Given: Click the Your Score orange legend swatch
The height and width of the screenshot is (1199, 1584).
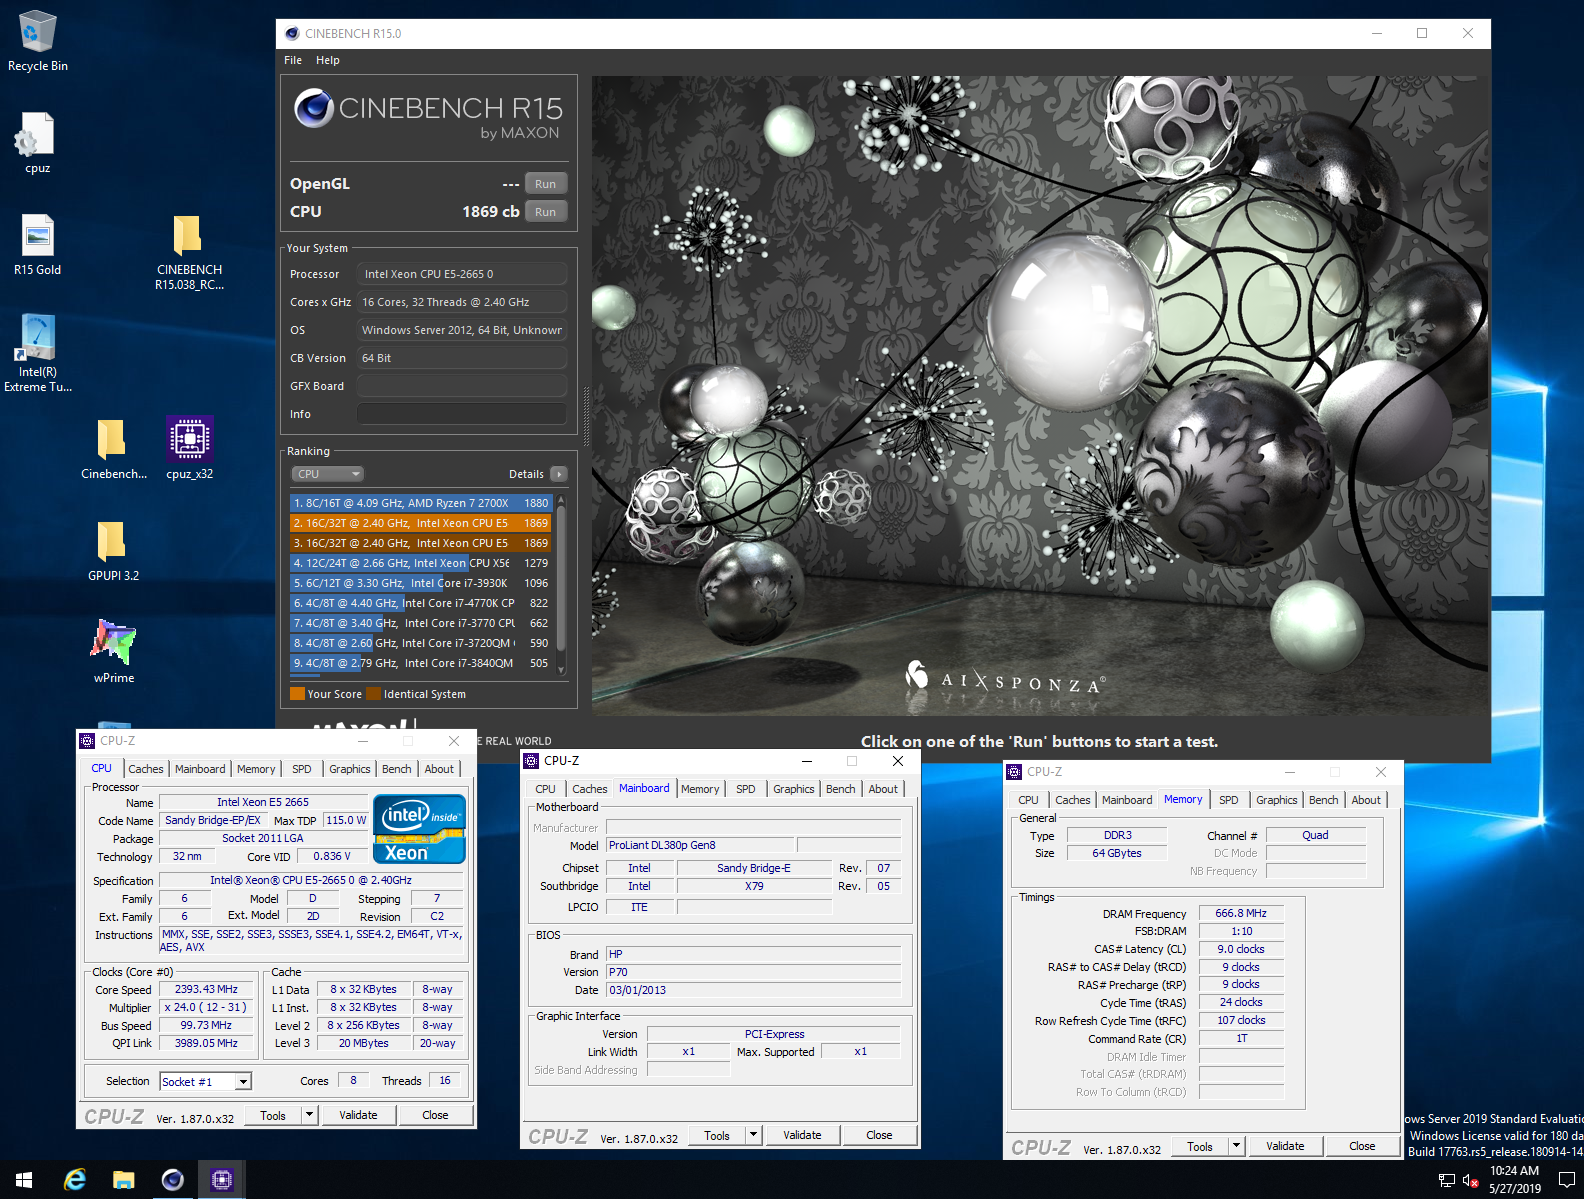Looking at the screenshot, I should pyautogui.click(x=297, y=694).
